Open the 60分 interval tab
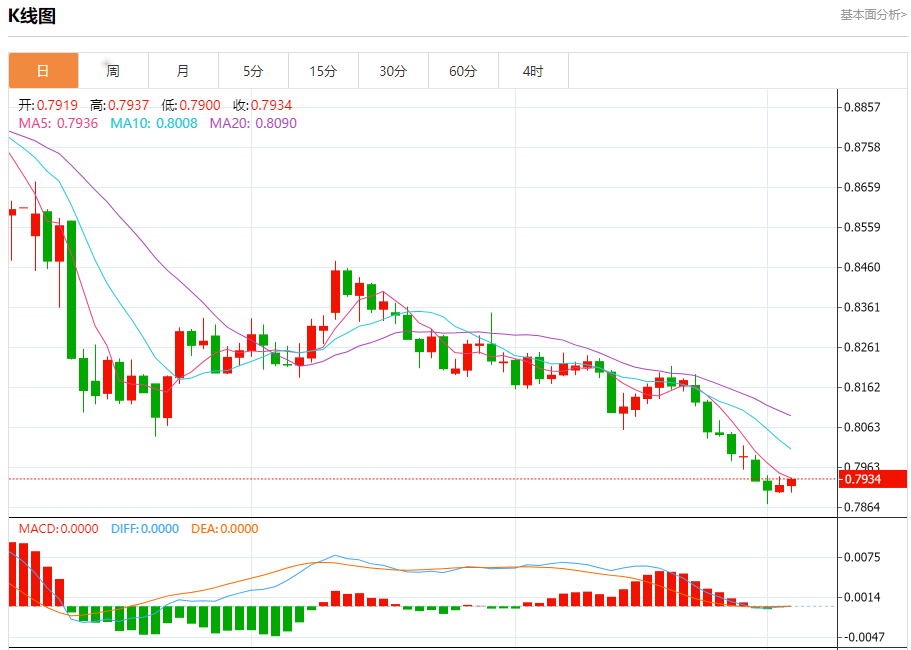The width and height of the screenshot is (911, 650). tap(464, 71)
